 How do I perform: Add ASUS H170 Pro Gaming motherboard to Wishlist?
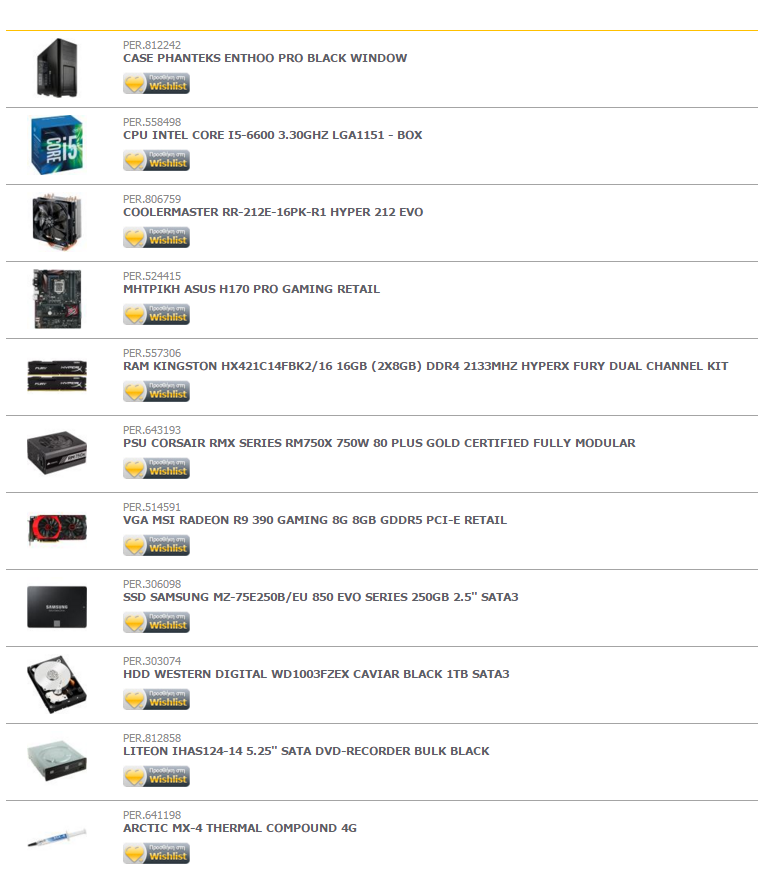(x=156, y=314)
